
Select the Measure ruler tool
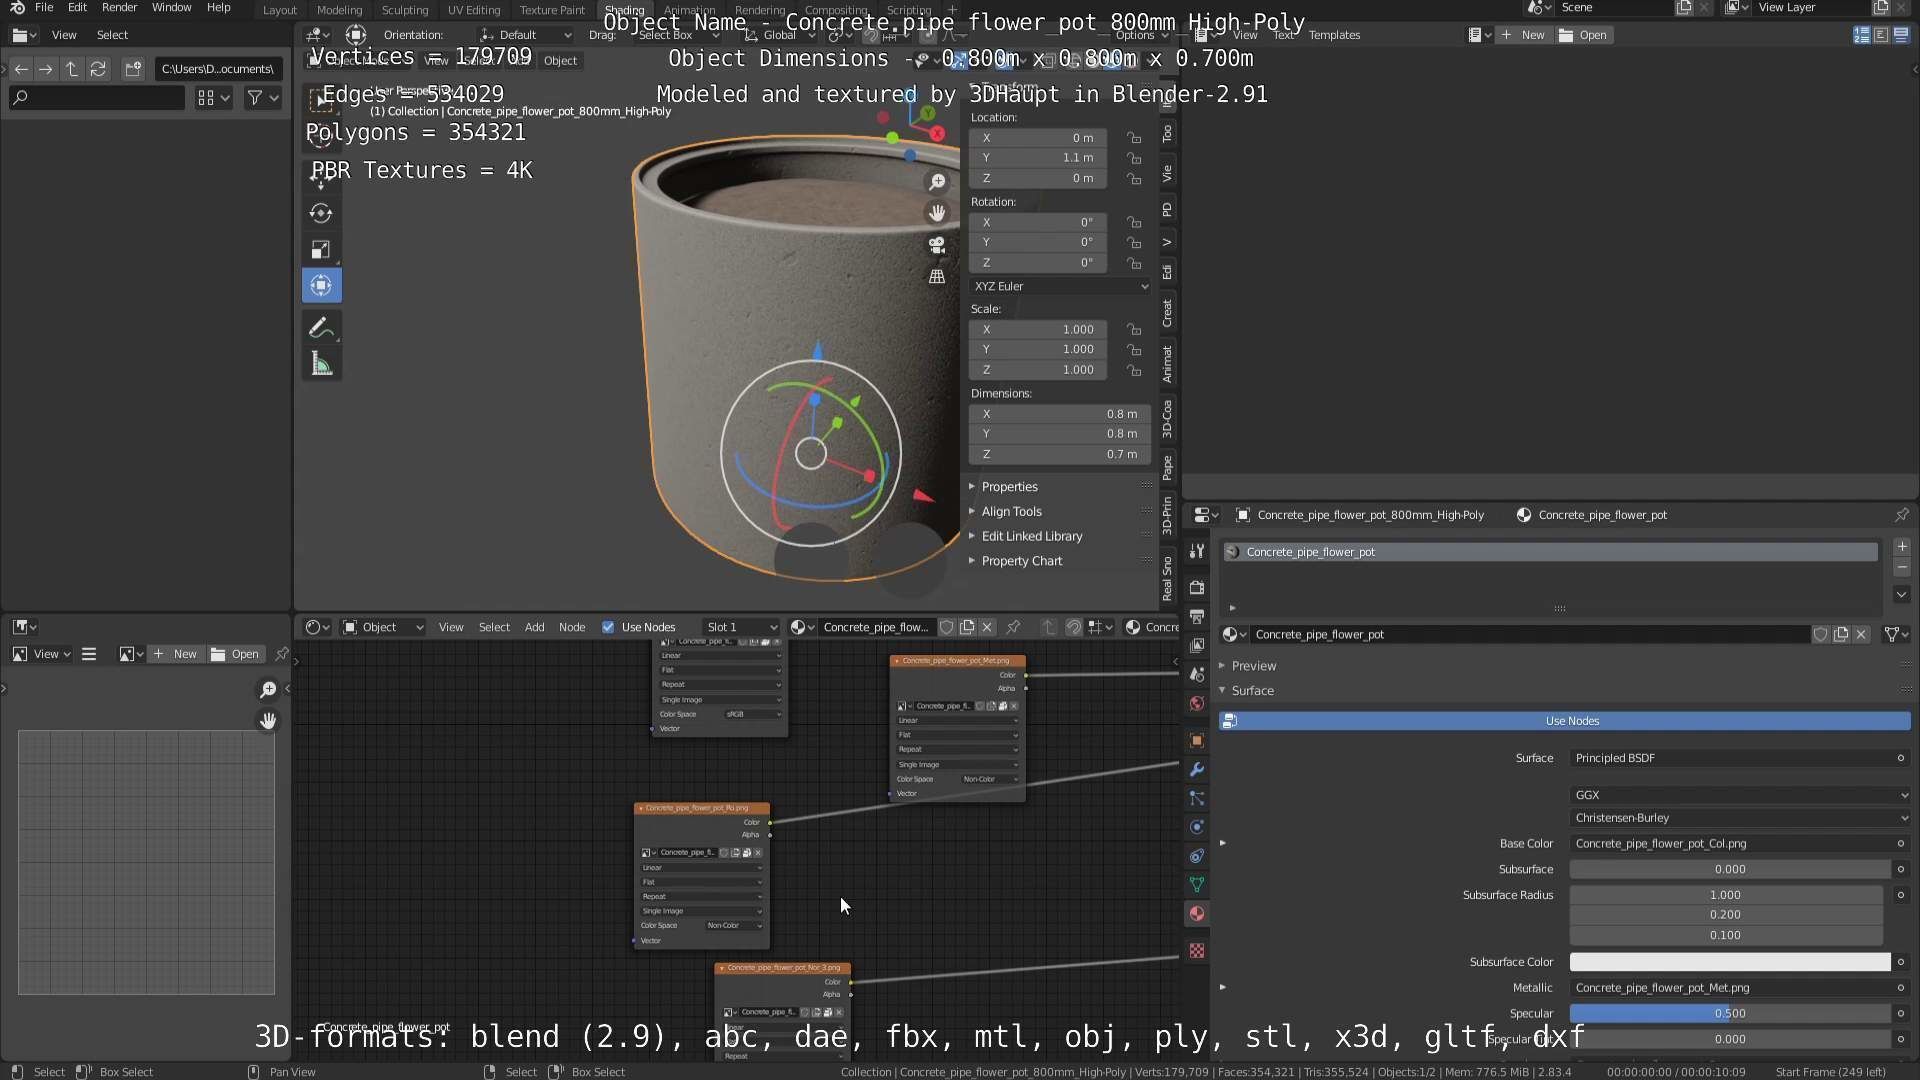click(321, 364)
